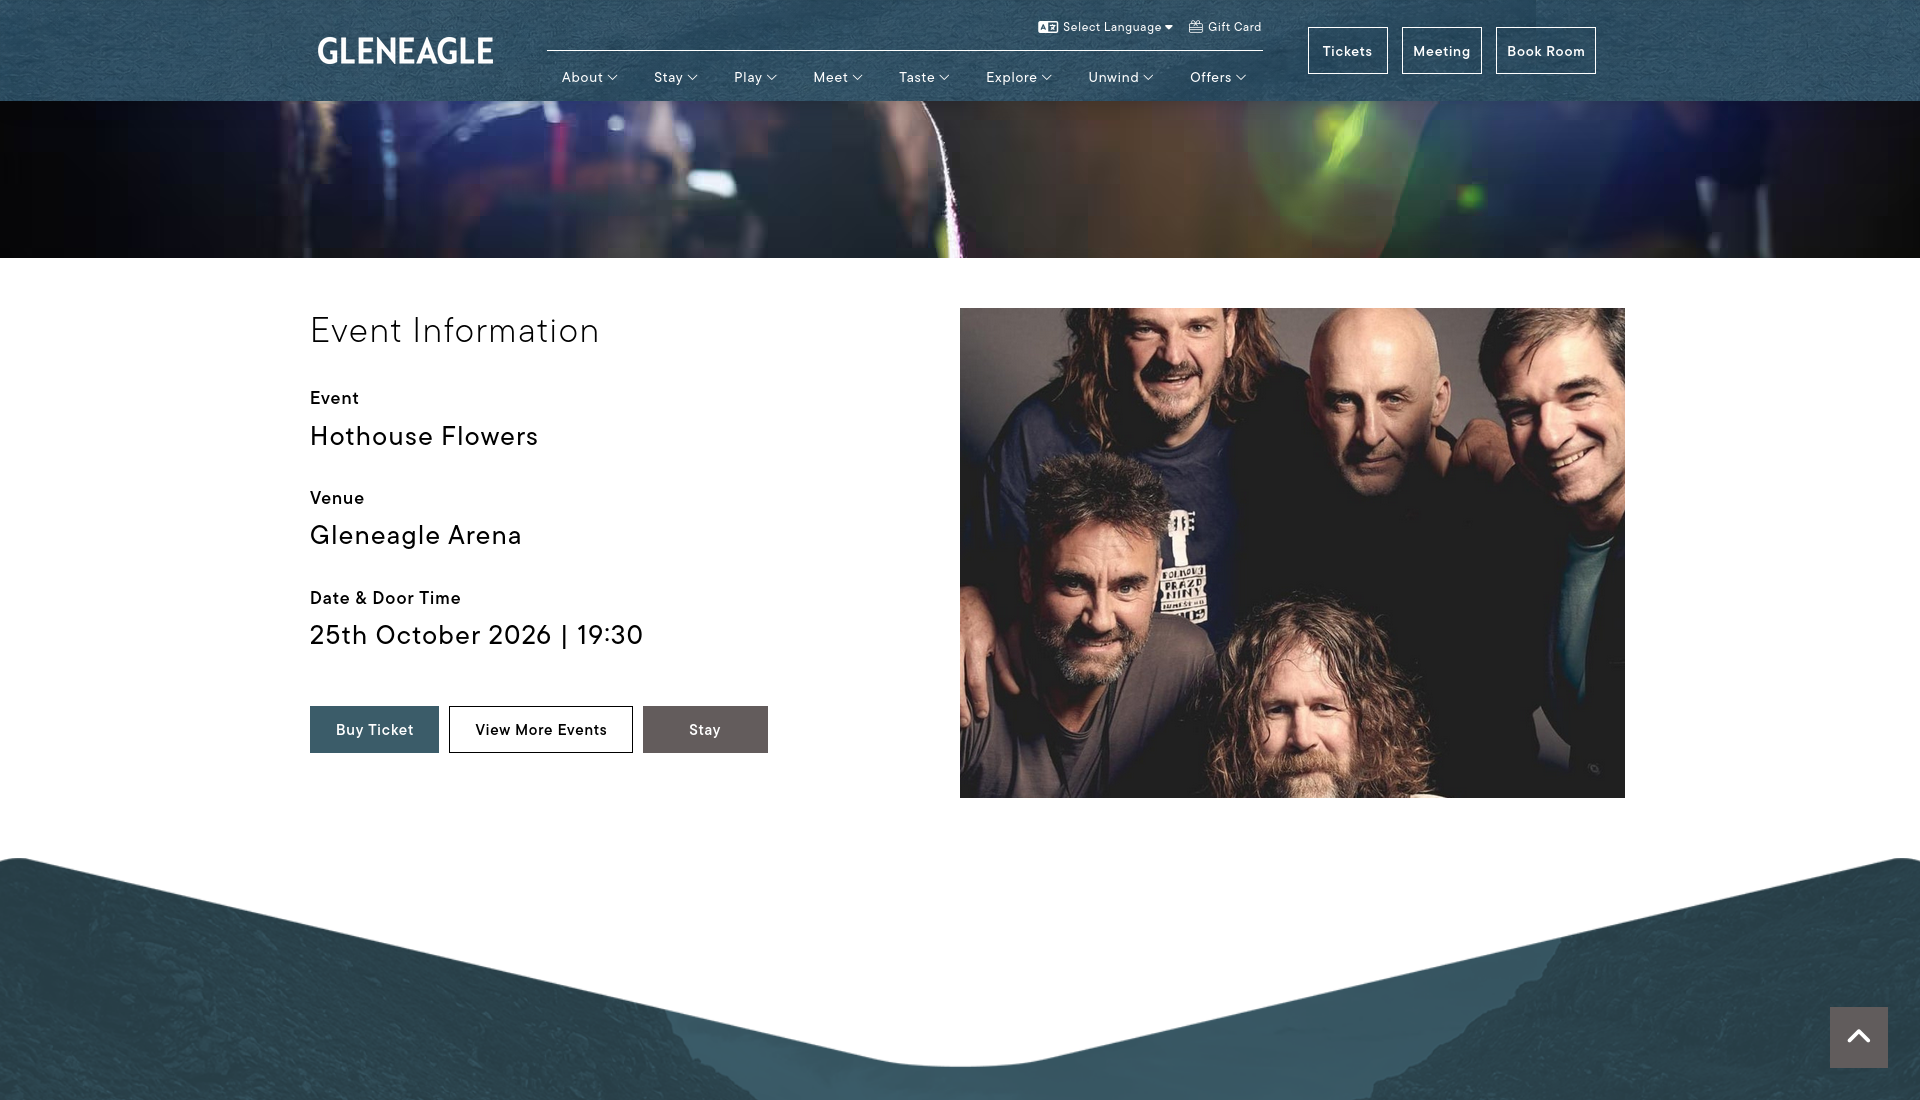The width and height of the screenshot is (1920, 1100).
Task: Click View More Events button
Action: pos(541,730)
